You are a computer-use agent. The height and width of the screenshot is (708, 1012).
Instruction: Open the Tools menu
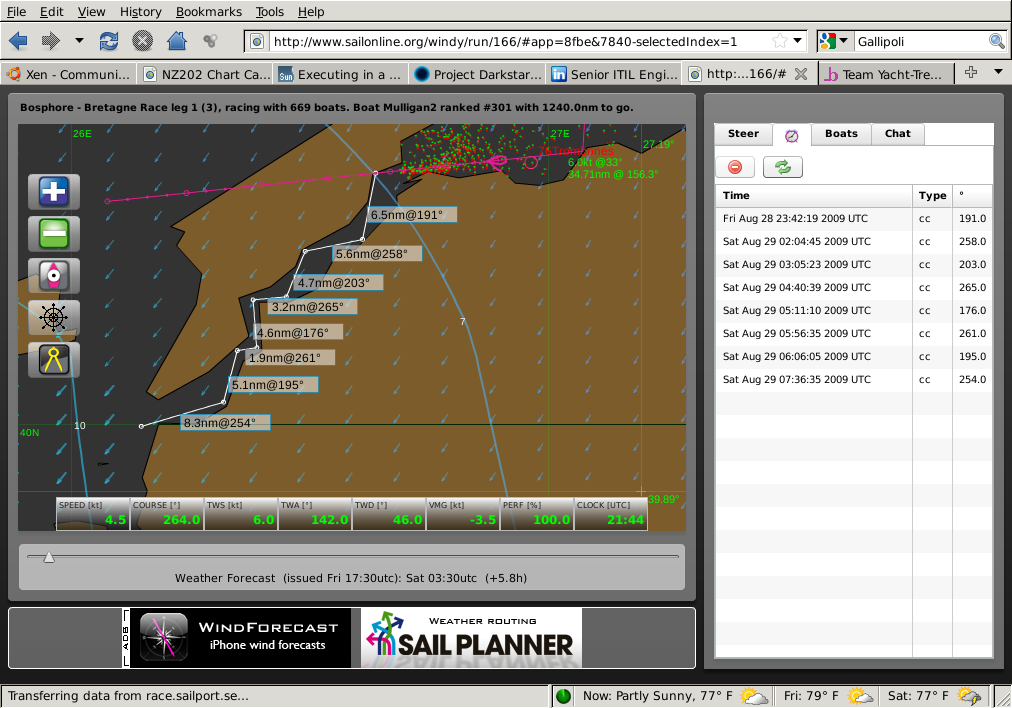click(x=269, y=12)
